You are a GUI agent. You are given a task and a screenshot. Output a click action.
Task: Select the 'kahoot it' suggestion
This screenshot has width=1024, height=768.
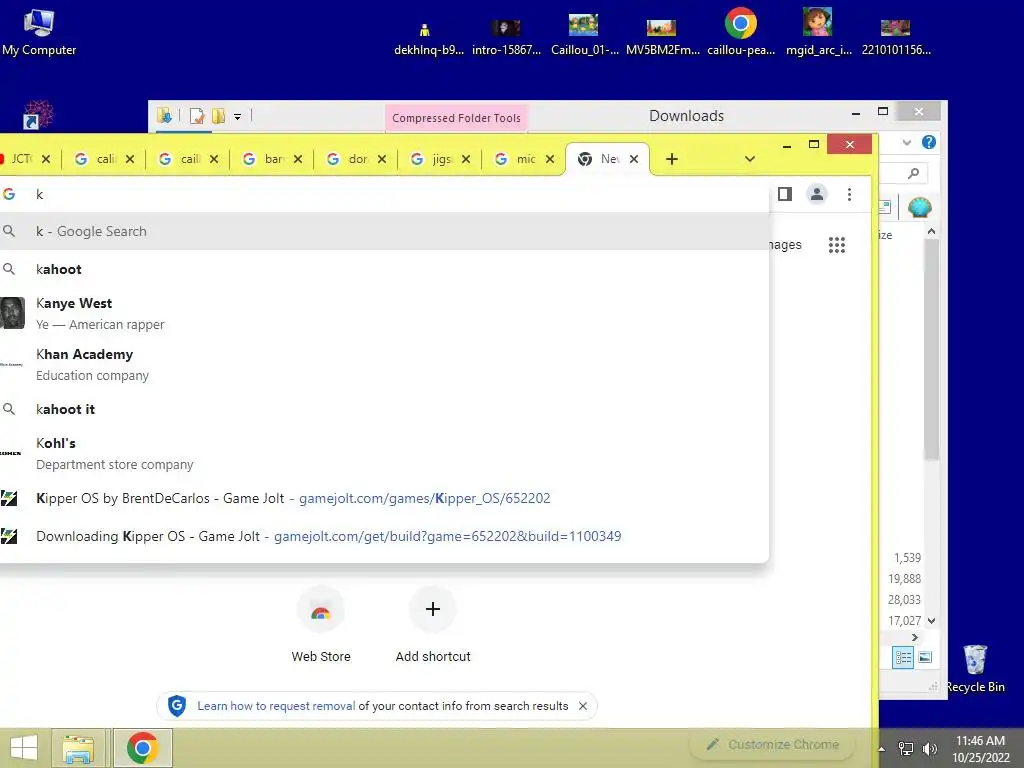point(384,409)
